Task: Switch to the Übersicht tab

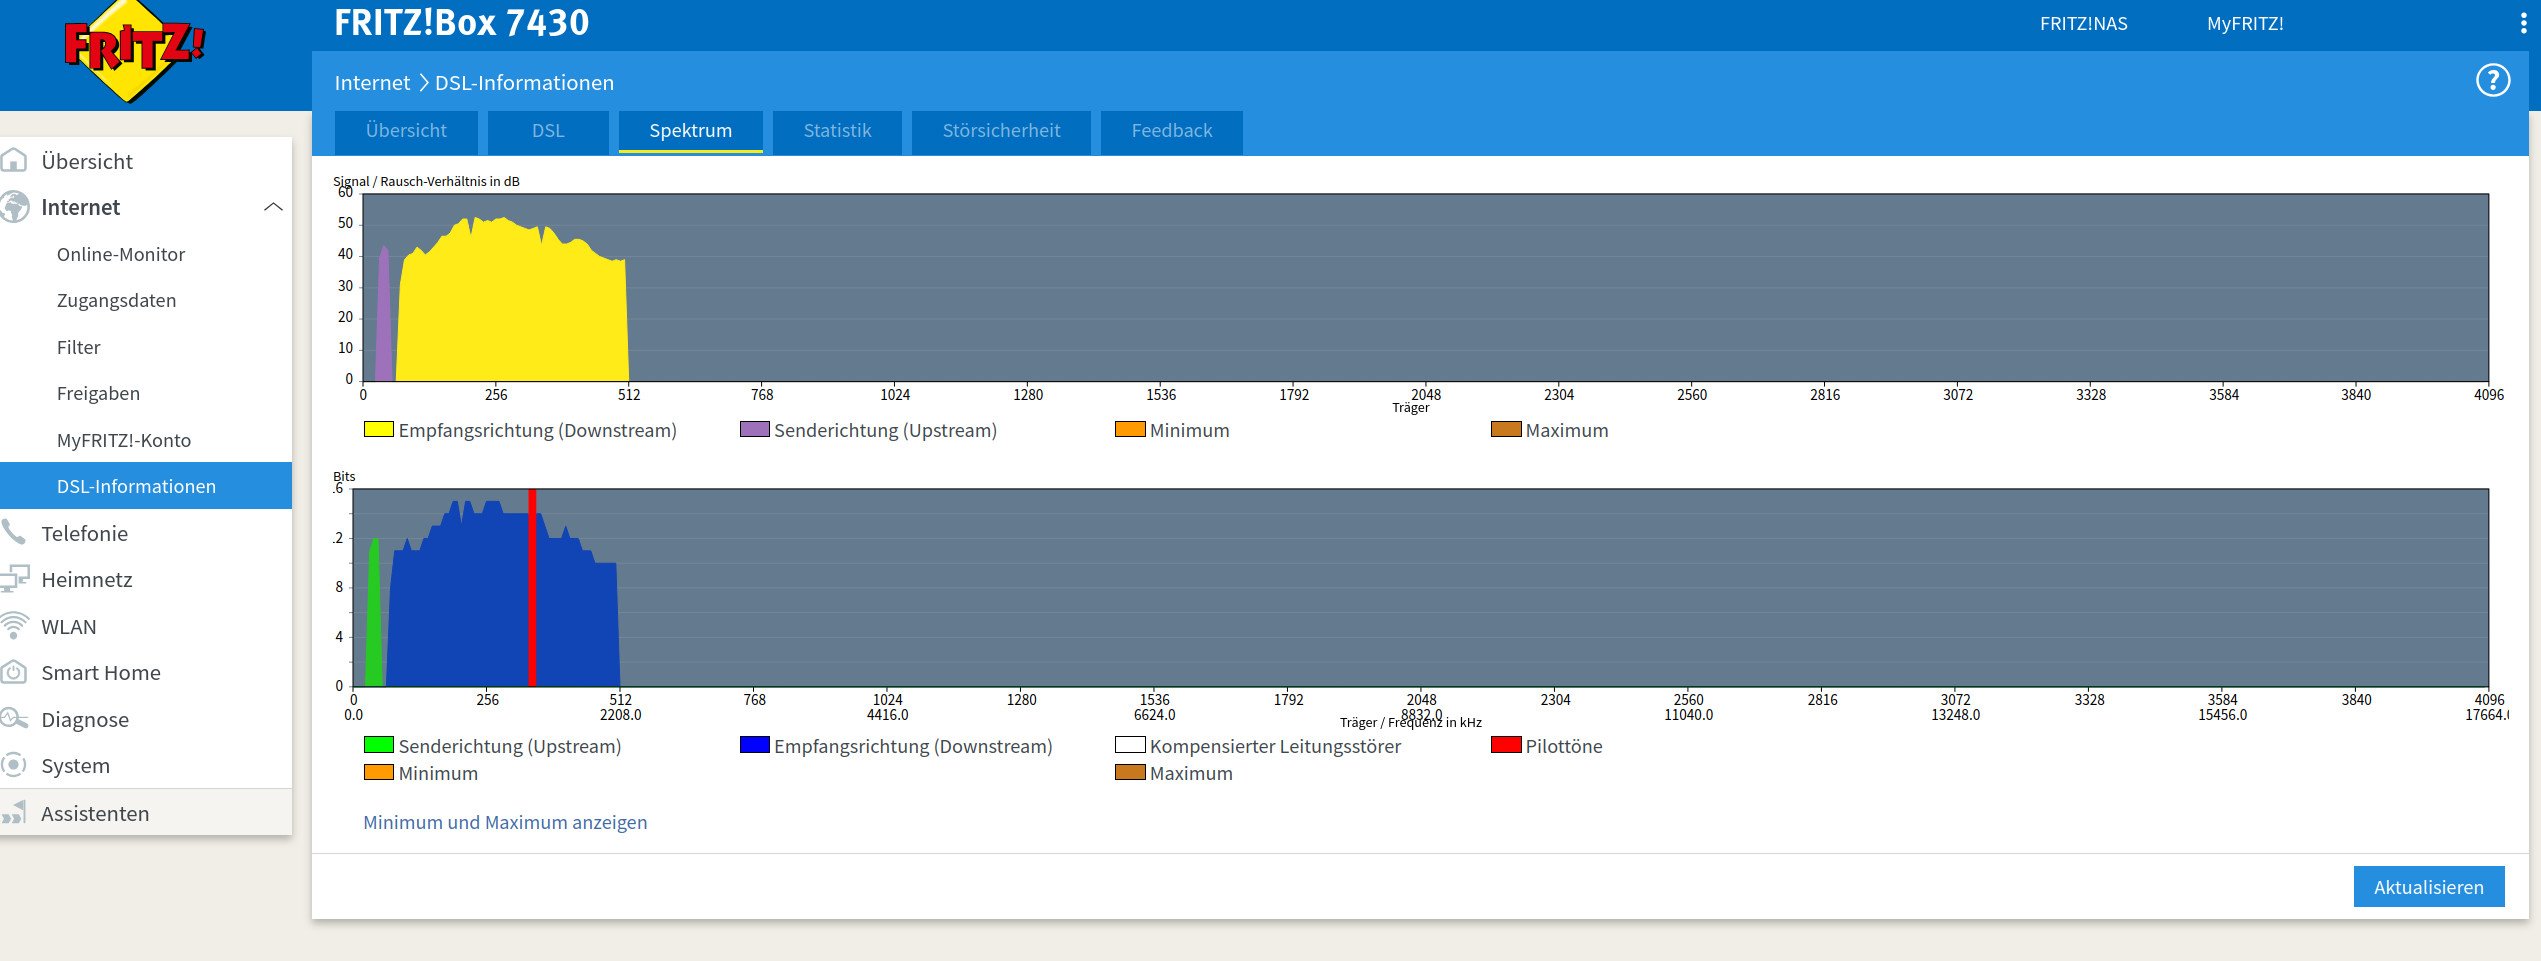Action: pos(406,131)
